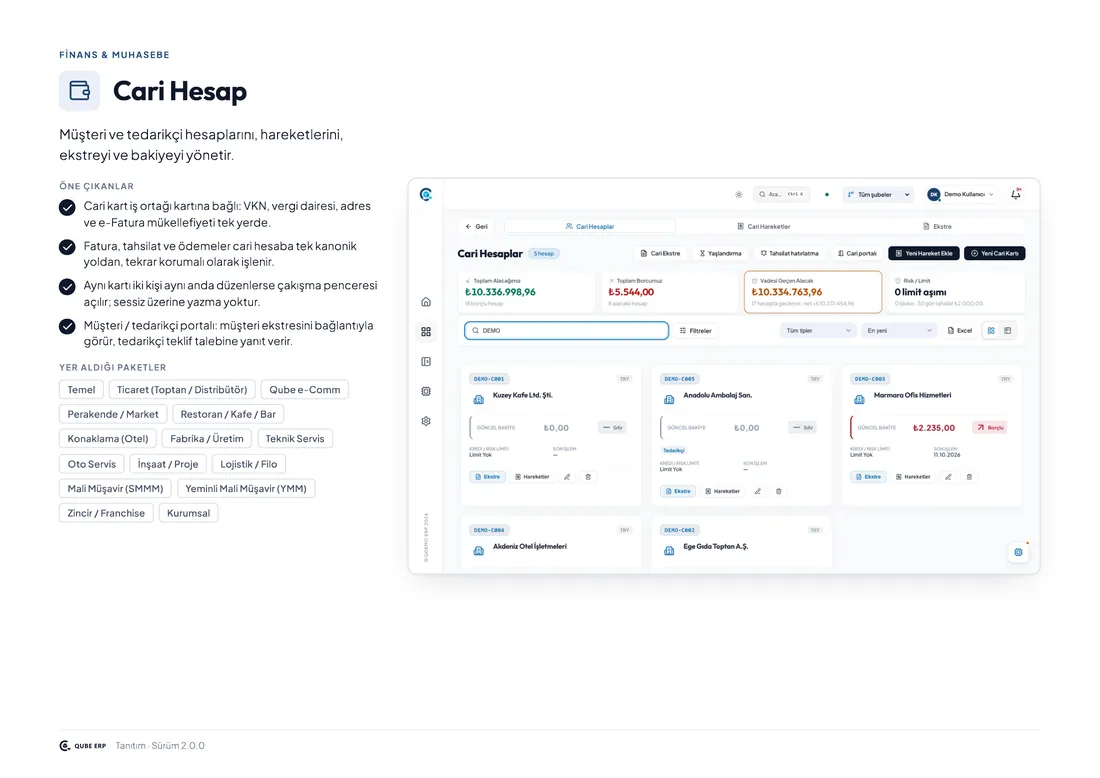1100x778 pixels.
Task: Open the Cari portalı button
Action: pyautogui.click(x=857, y=253)
